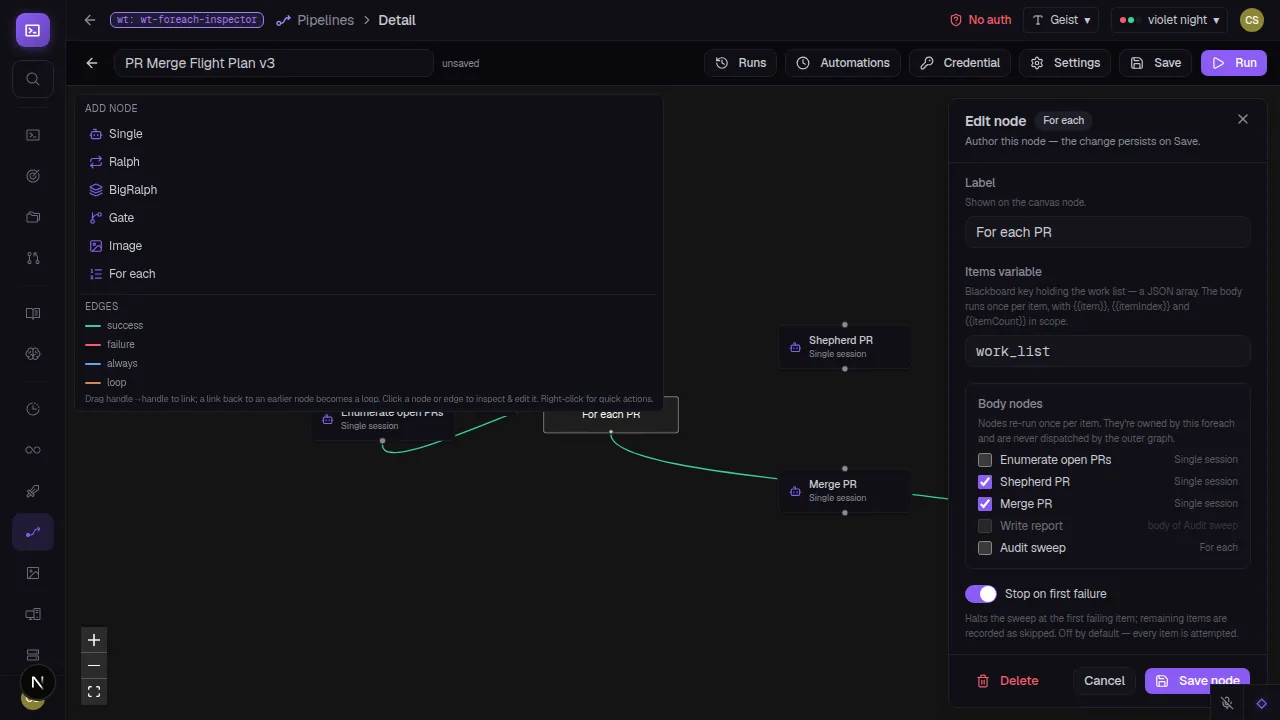Open the Runs history button
This screenshot has width=1280, height=720.
pyautogui.click(x=741, y=63)
